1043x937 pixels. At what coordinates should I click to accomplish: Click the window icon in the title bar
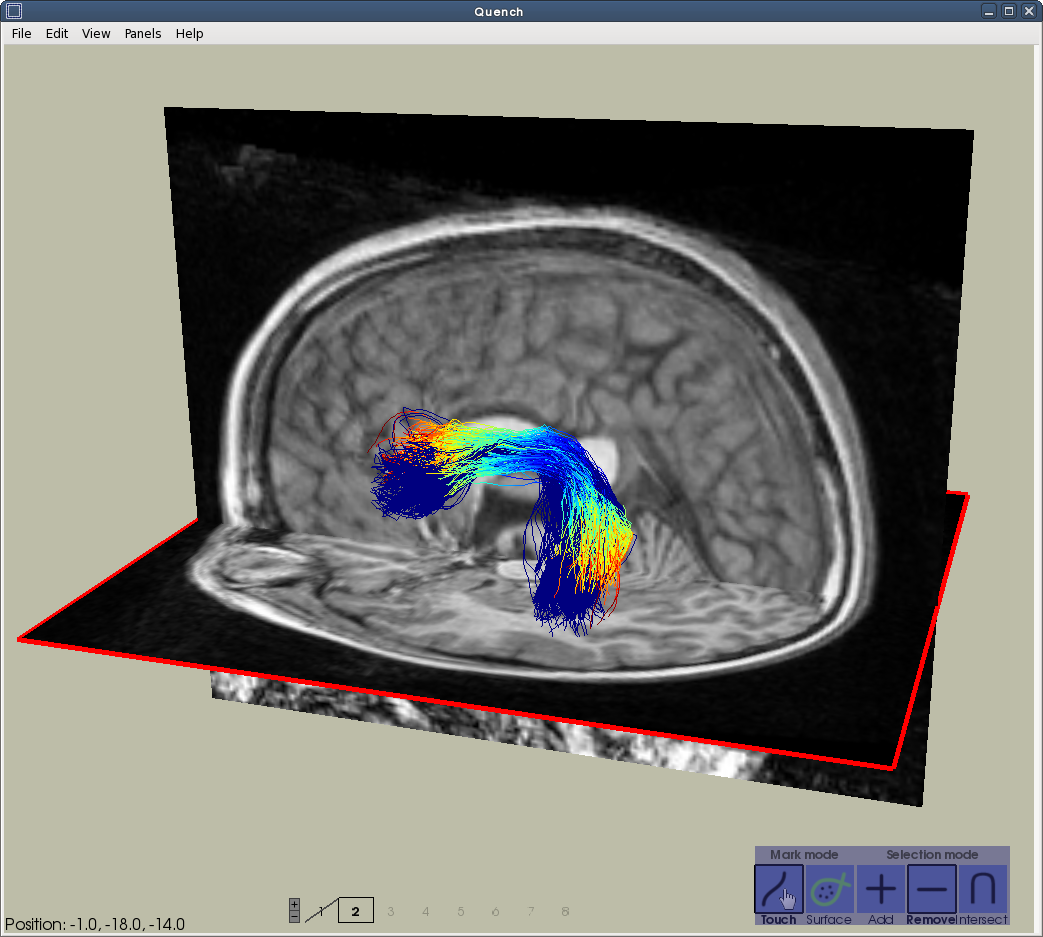14,11
